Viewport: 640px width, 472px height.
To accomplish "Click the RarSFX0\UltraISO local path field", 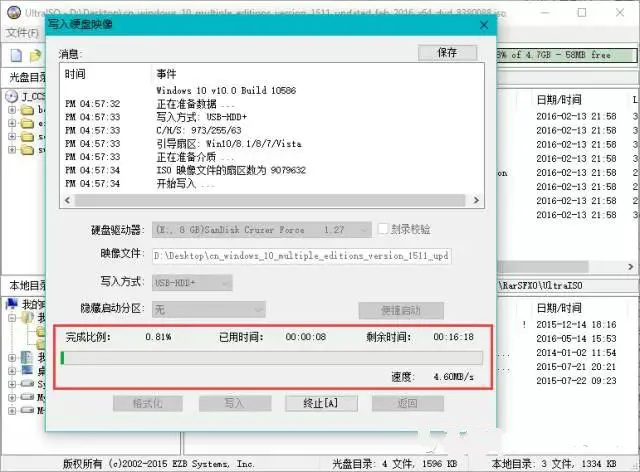I will click(x=567, y=285).
